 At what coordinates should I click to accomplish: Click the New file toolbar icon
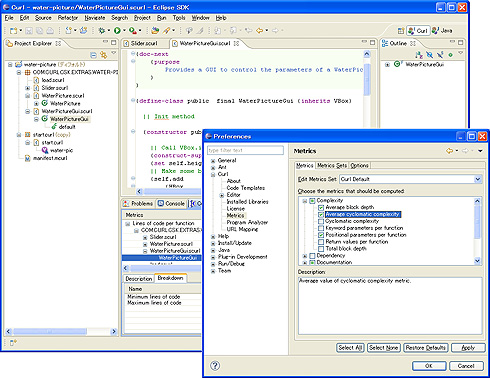14,31
